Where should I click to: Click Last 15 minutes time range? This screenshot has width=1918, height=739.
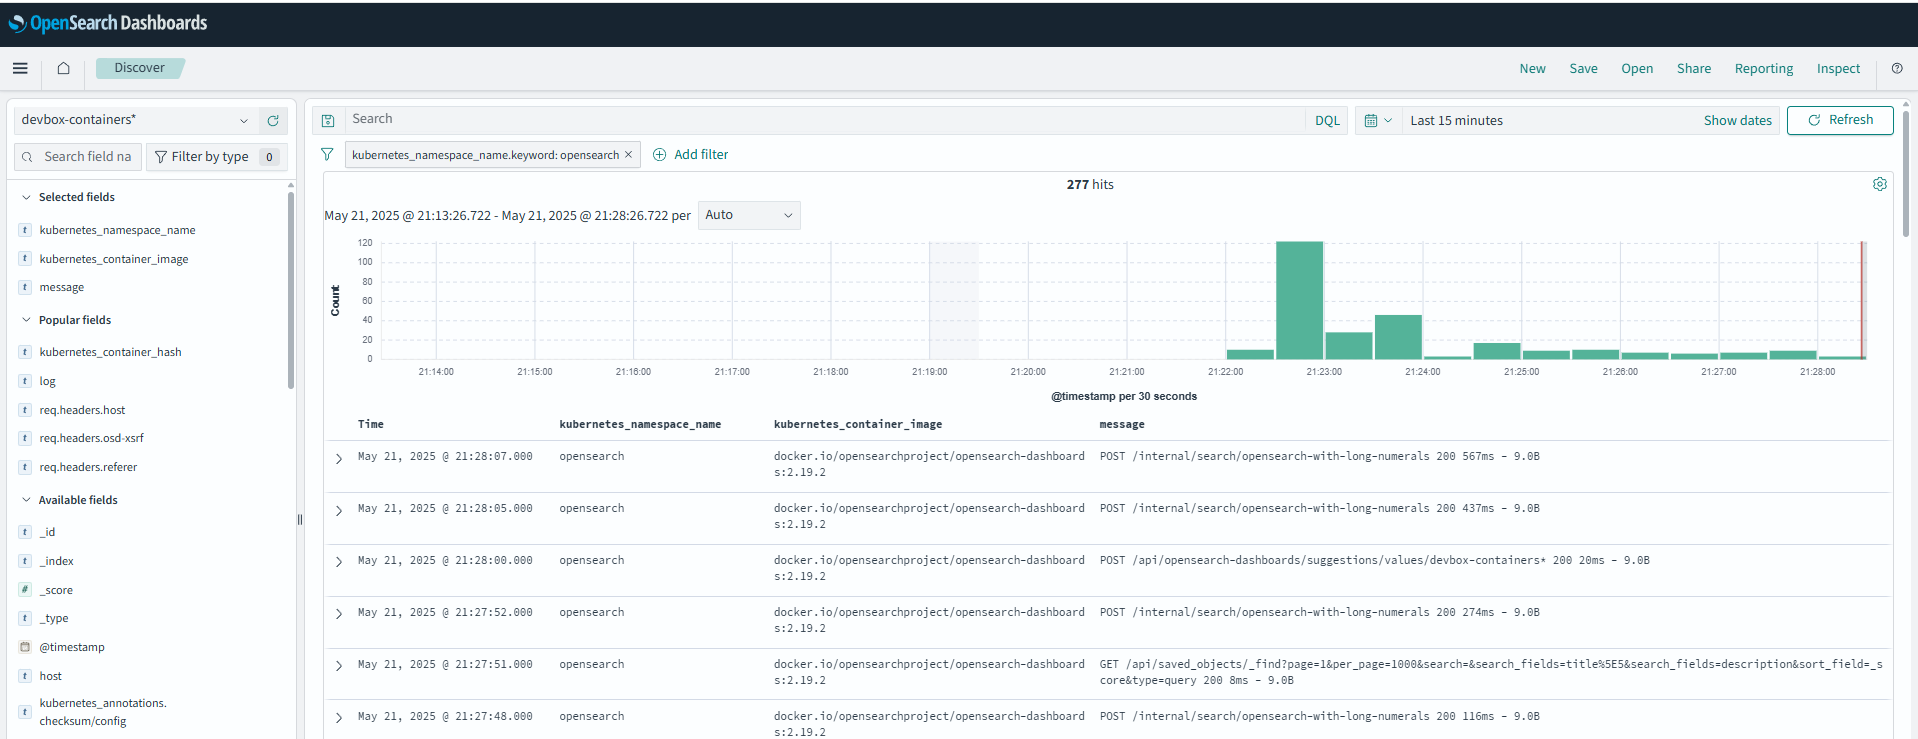pos(1456,120)
